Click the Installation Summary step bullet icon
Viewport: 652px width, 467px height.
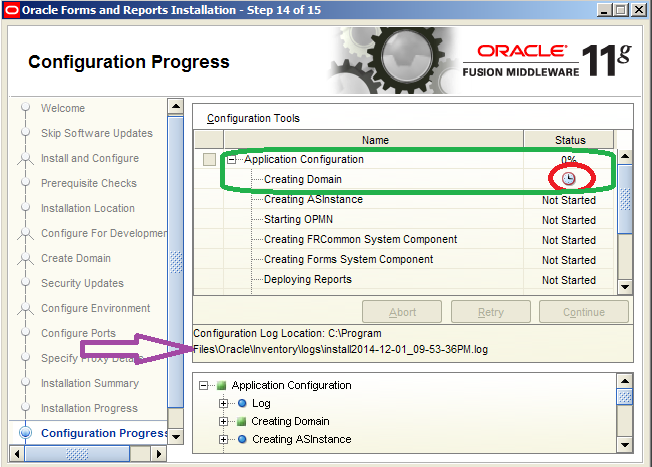click(25, 382)
